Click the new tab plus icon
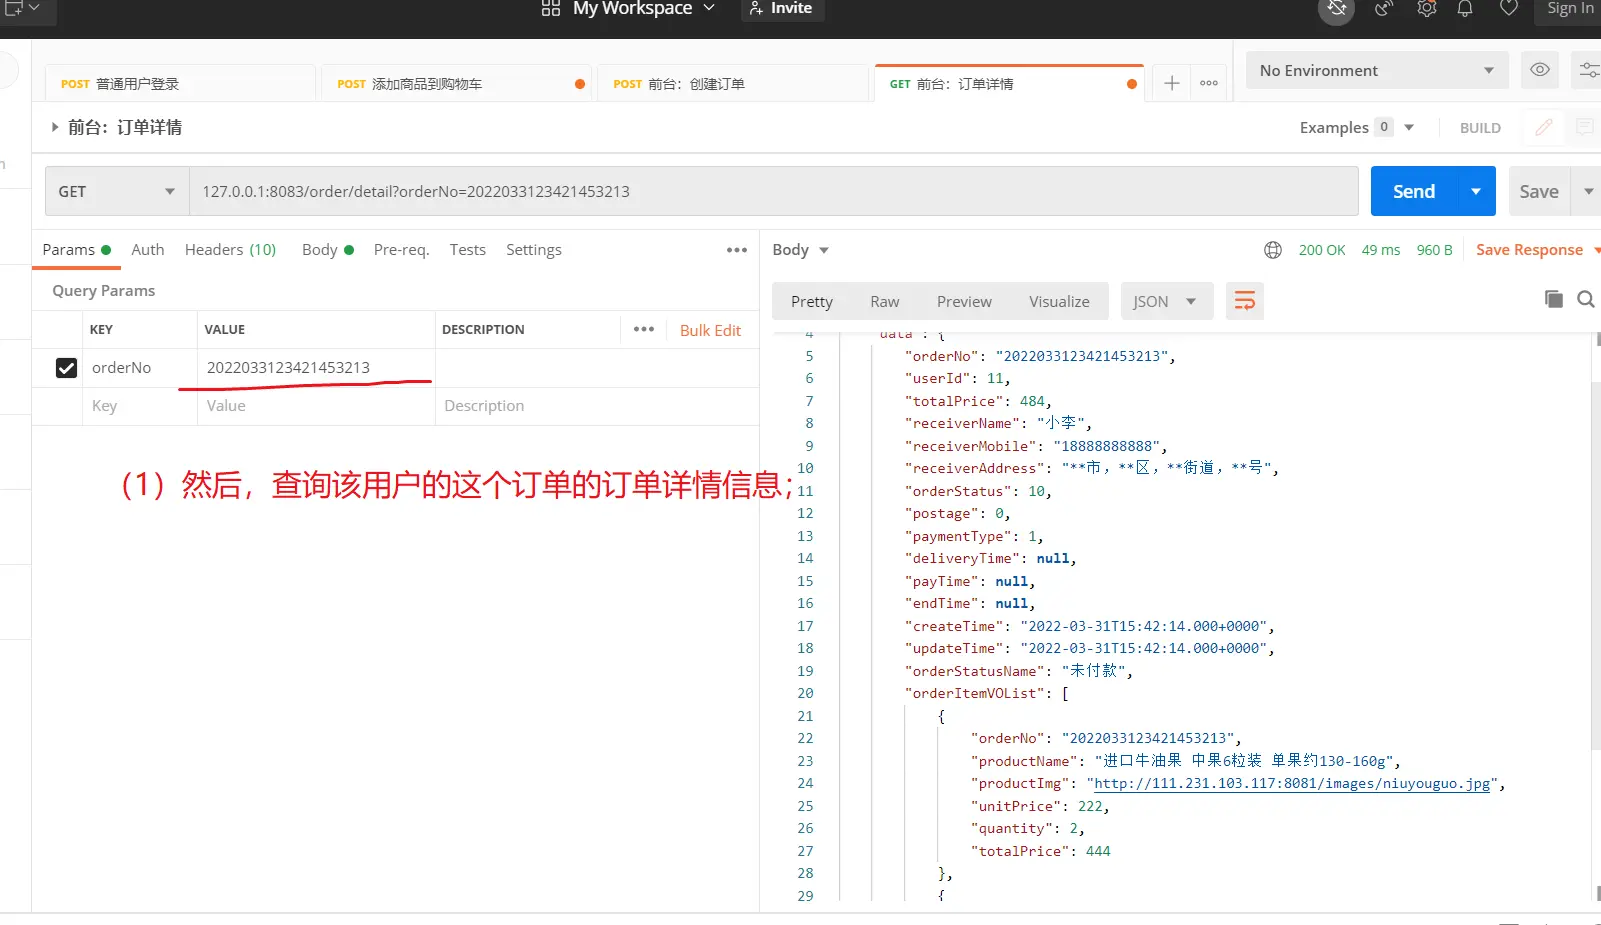 [1171, 83]
